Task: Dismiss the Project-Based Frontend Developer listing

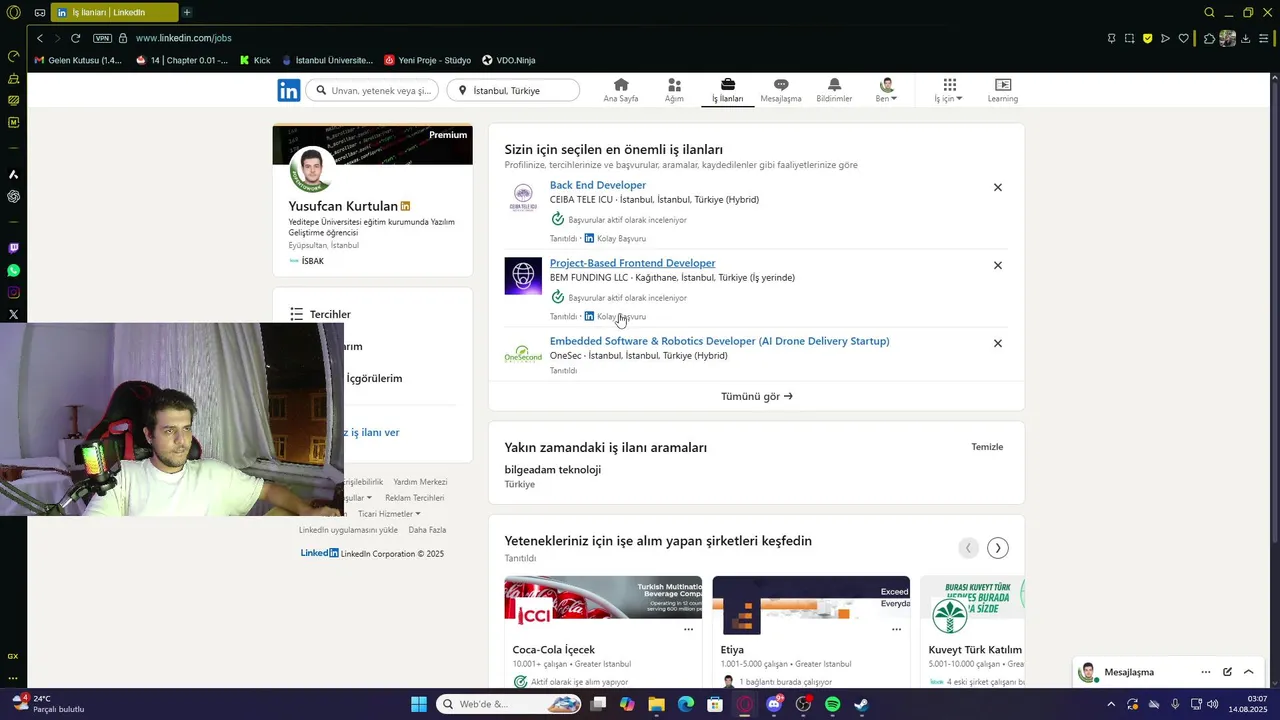Action: coord(997,265)
